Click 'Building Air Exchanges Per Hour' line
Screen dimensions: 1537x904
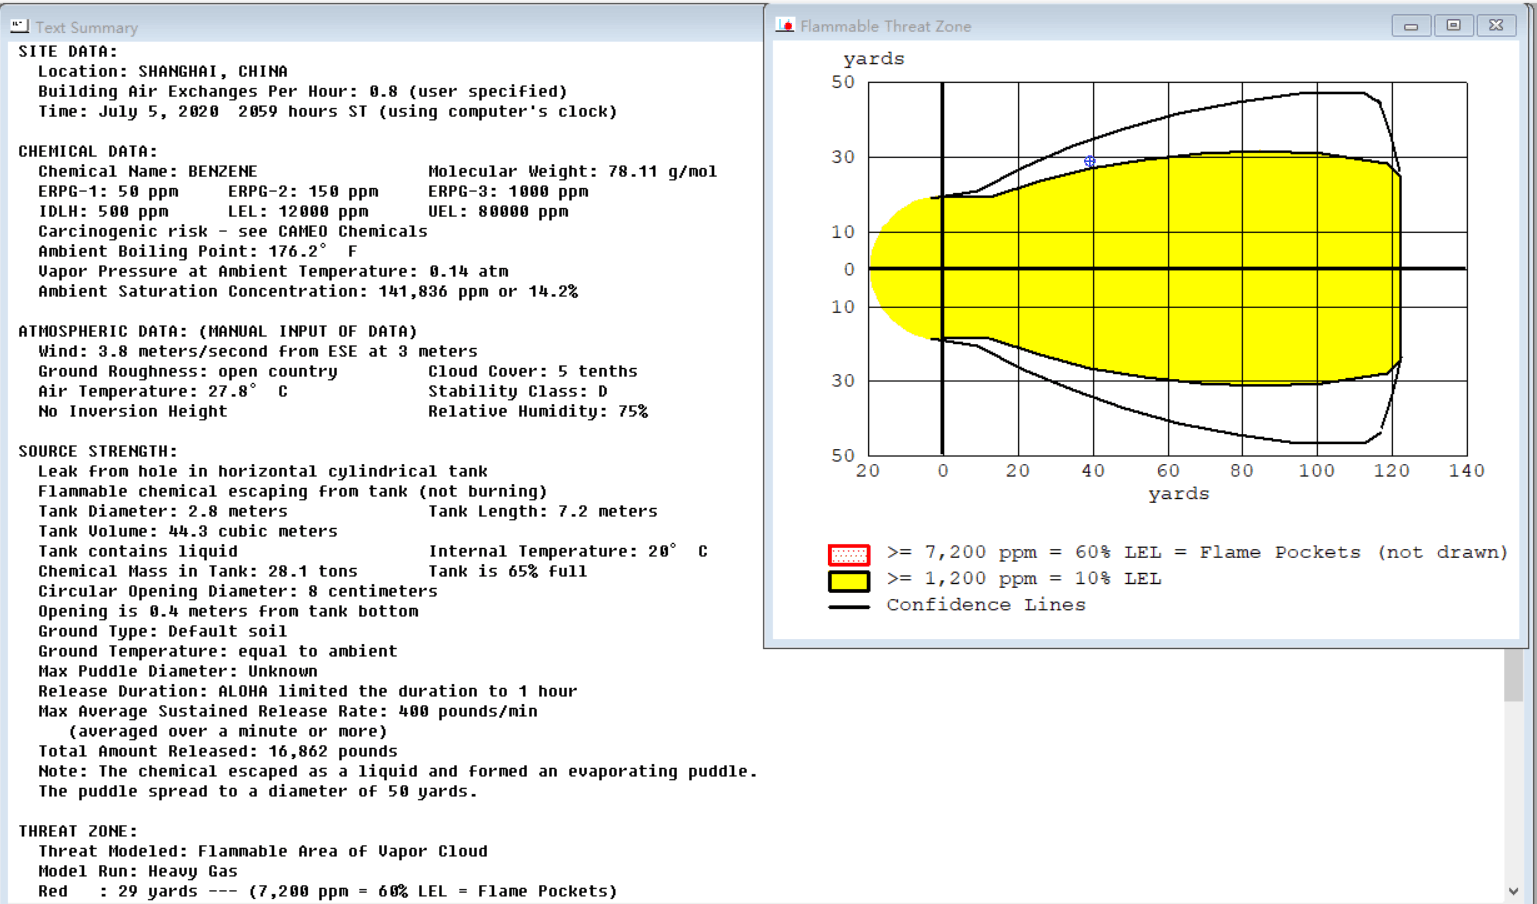click(303, 92)
